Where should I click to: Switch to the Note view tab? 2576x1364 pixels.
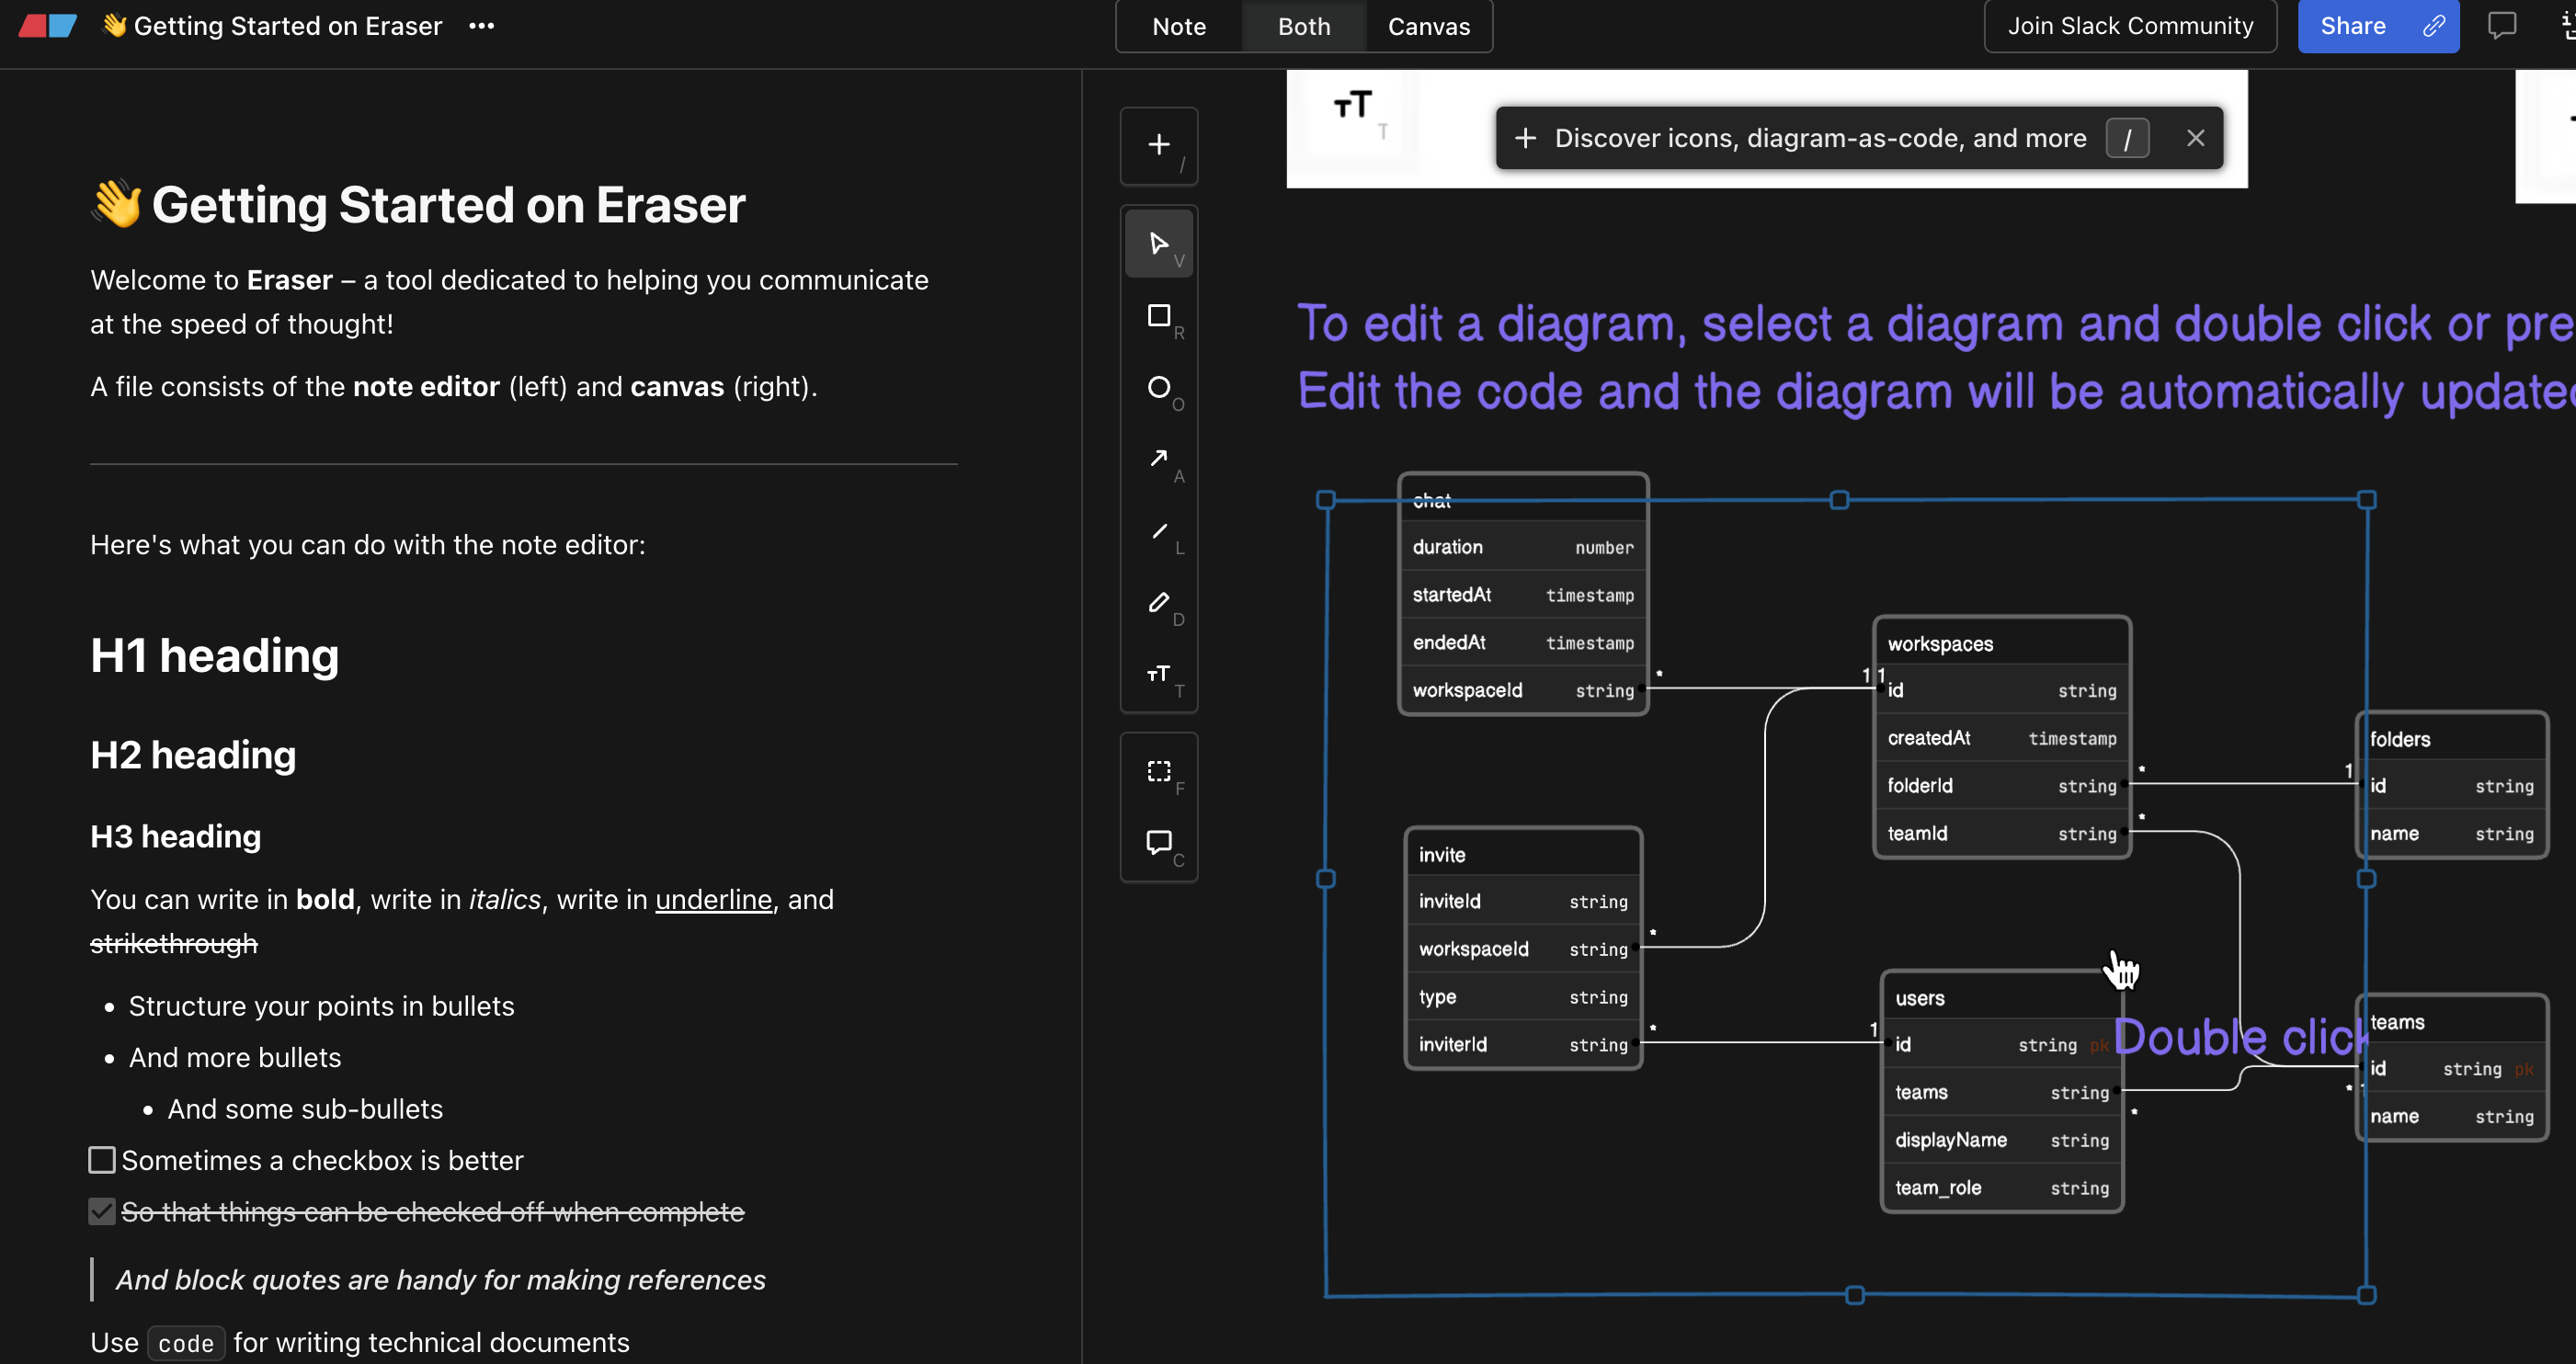point(1179,26)
